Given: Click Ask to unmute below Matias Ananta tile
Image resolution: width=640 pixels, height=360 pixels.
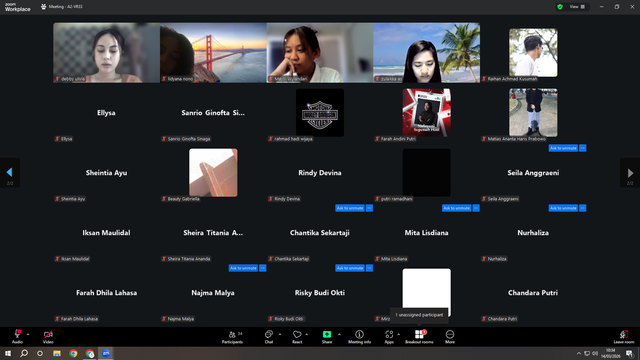Looking at the screenshot, I should coord(563,148).
